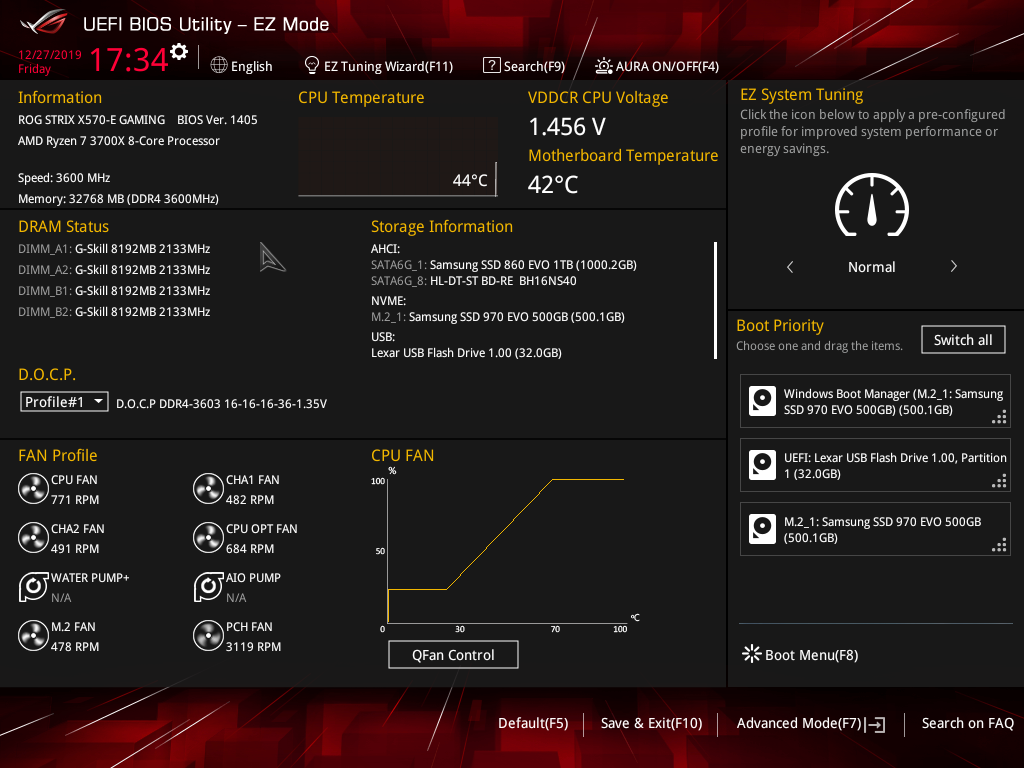Click Save & Exit(F10)
The width and height of the screenshot is (1024, 768).
pos(651,723)
